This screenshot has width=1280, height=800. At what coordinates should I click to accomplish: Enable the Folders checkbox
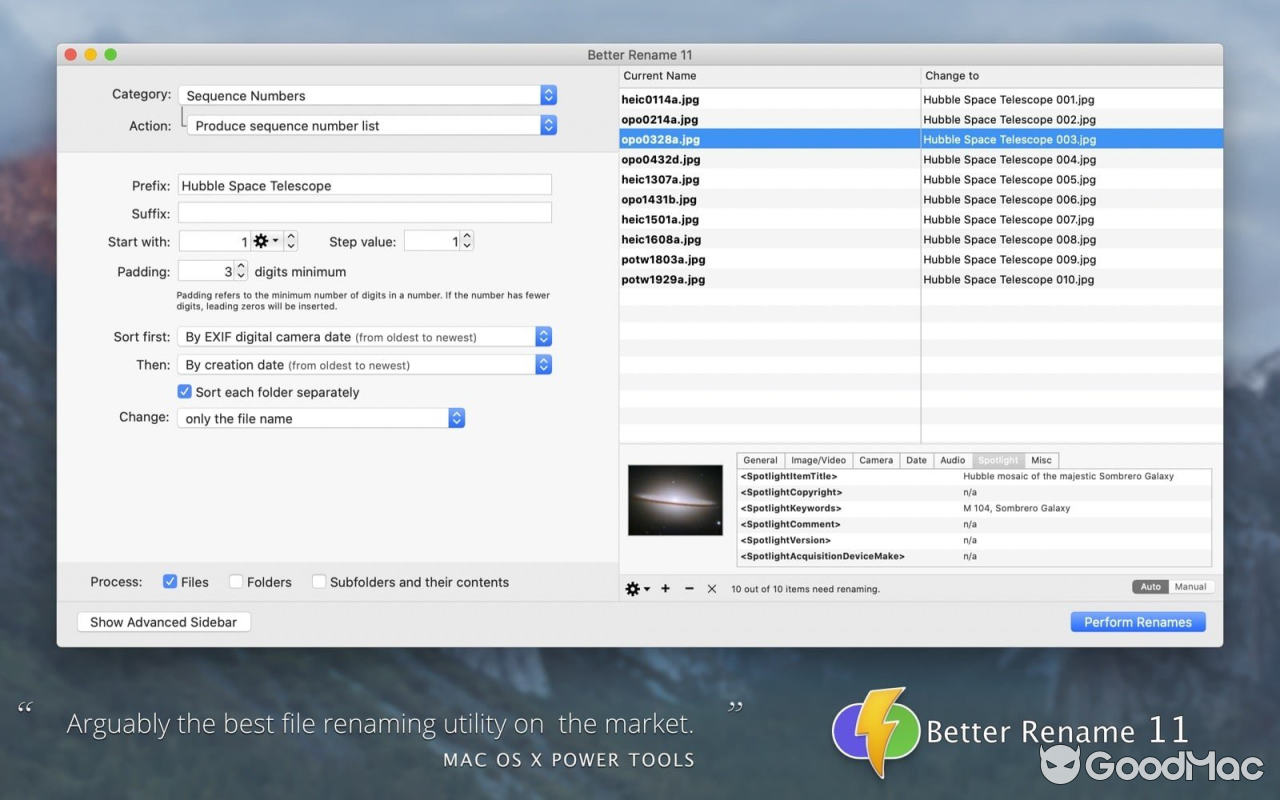[x=235, y=581]
